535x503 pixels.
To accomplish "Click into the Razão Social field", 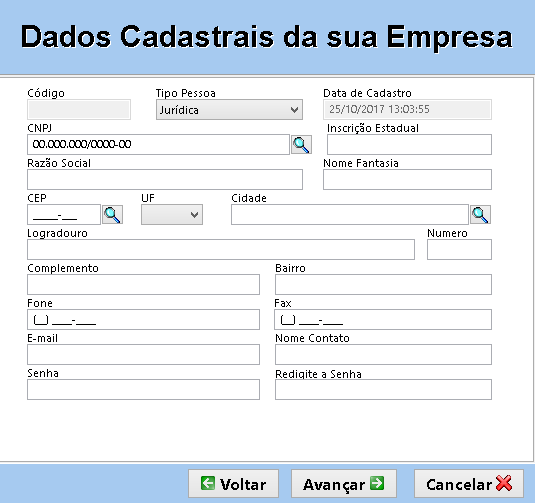I will pos(165,179).
